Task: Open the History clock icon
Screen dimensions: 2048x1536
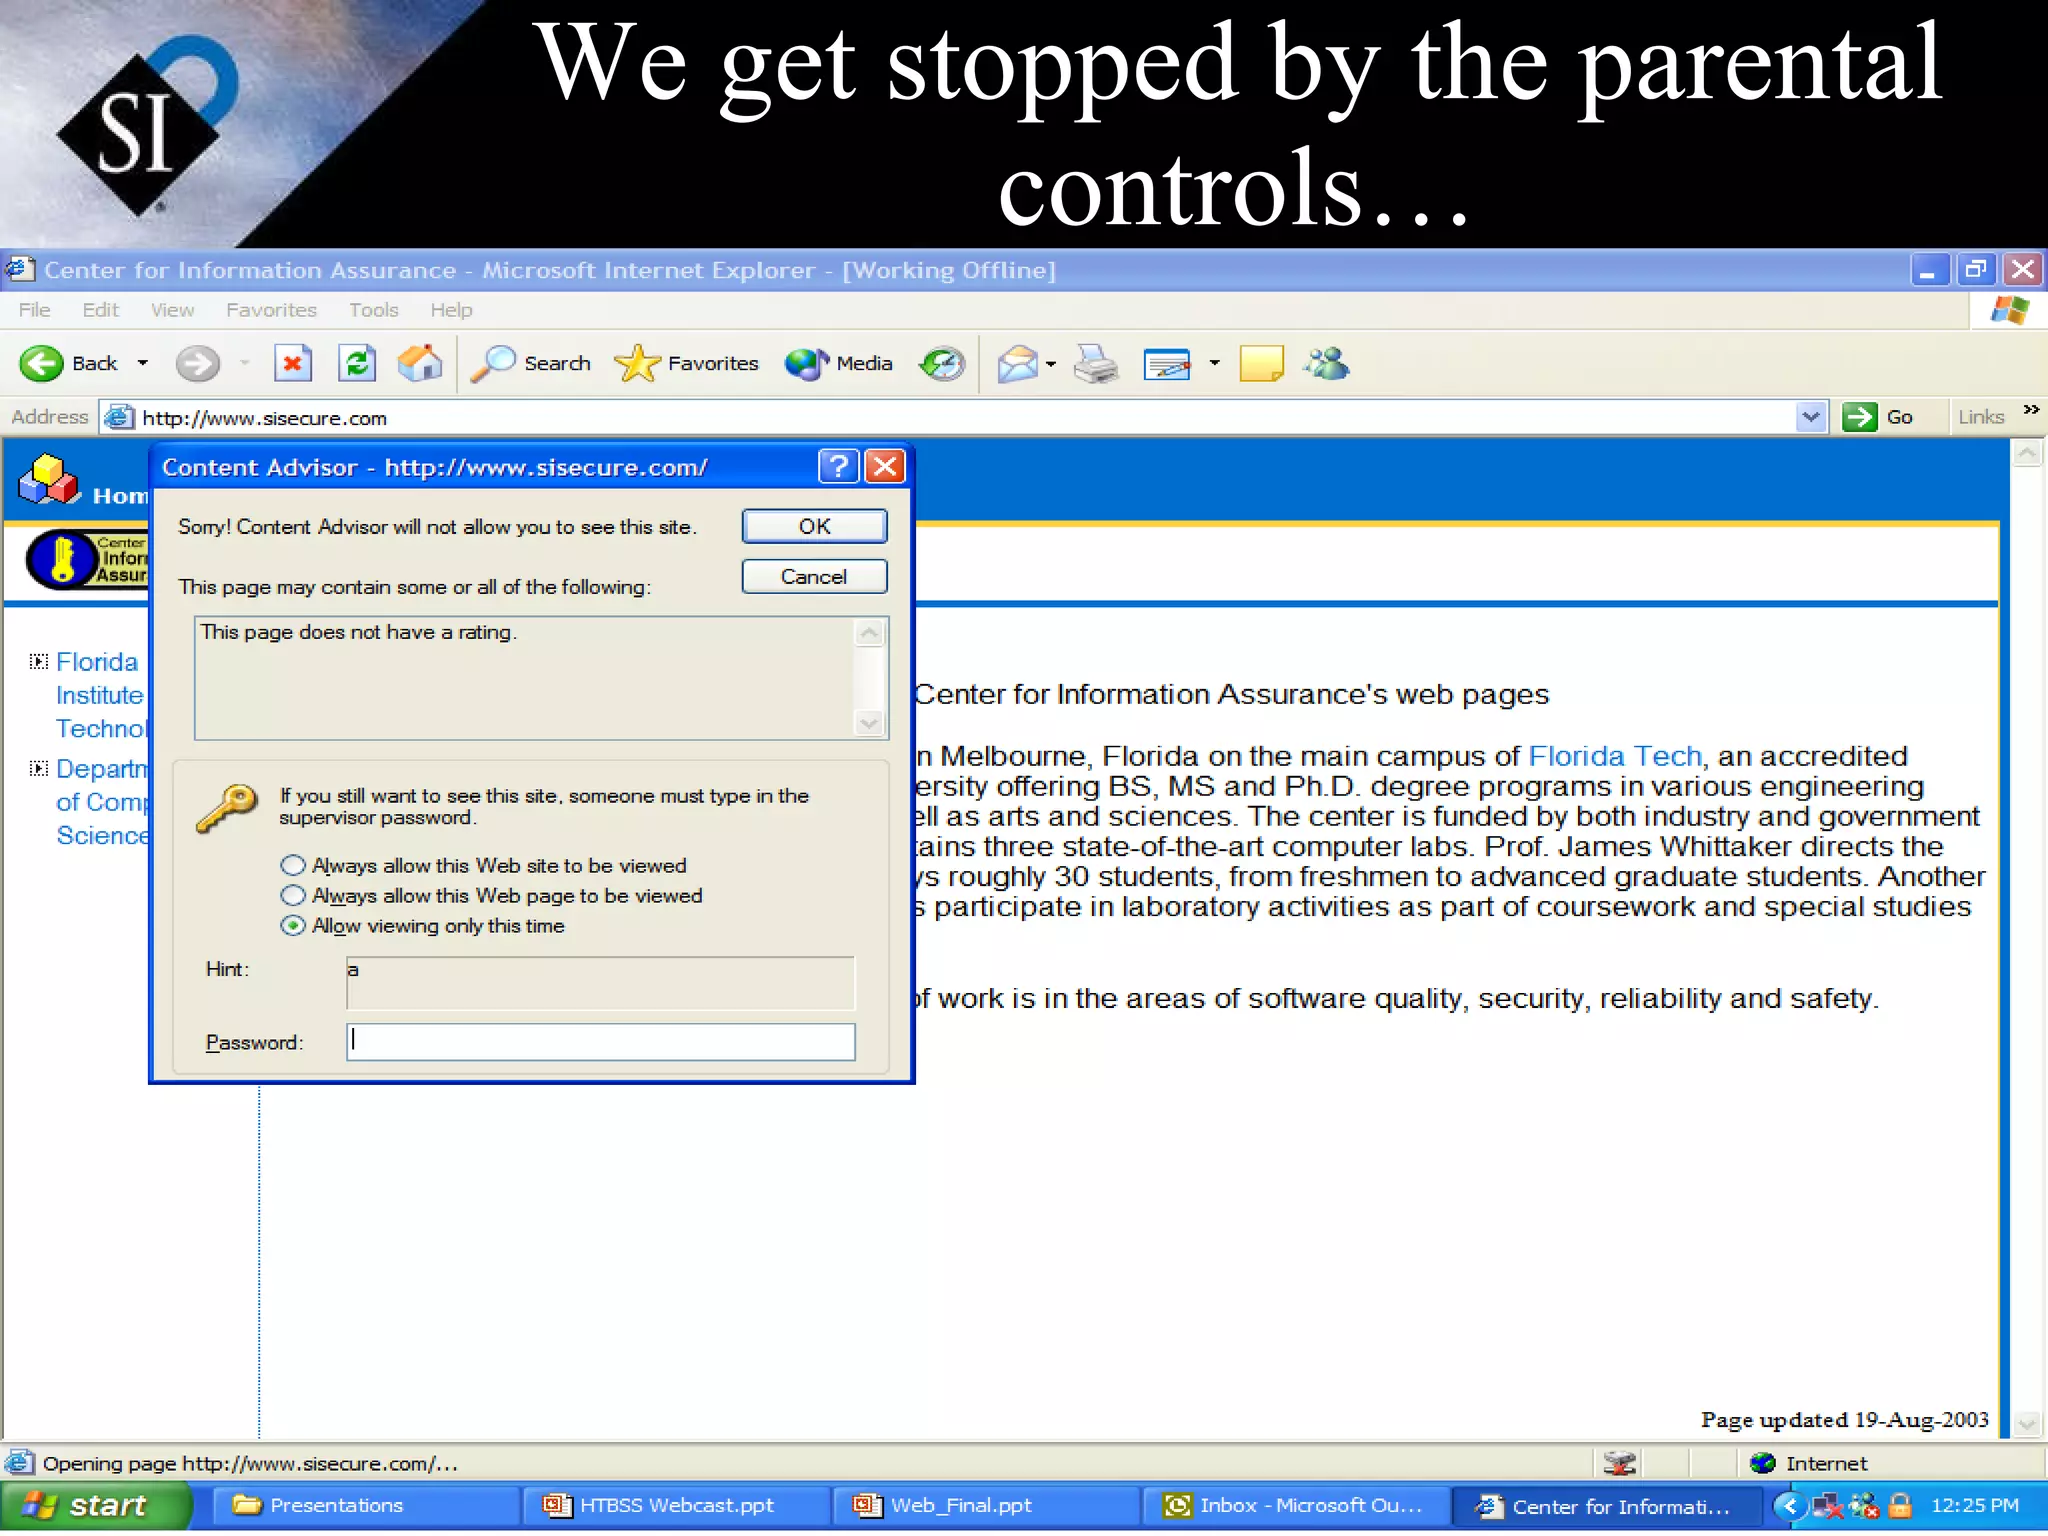Action: click(x=943, y=364)
